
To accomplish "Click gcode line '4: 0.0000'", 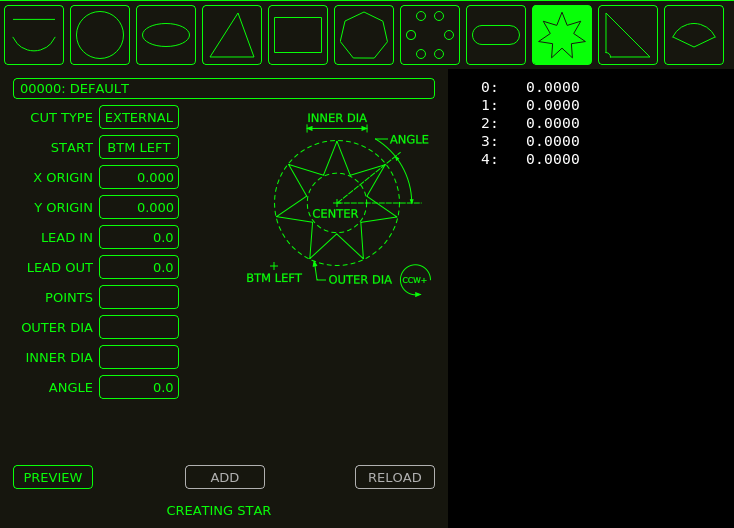I will pos(530,159).
